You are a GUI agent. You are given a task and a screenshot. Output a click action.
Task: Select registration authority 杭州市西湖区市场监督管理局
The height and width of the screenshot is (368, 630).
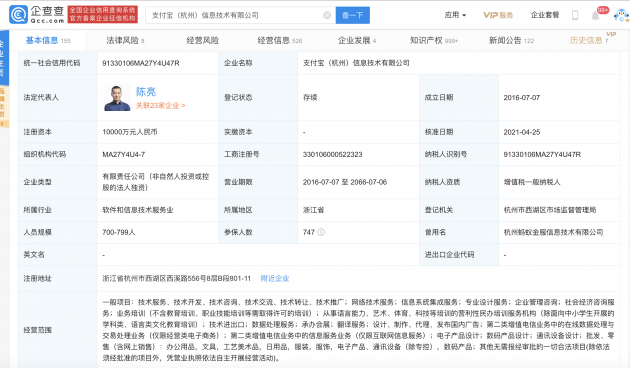(x=550, y=210)
